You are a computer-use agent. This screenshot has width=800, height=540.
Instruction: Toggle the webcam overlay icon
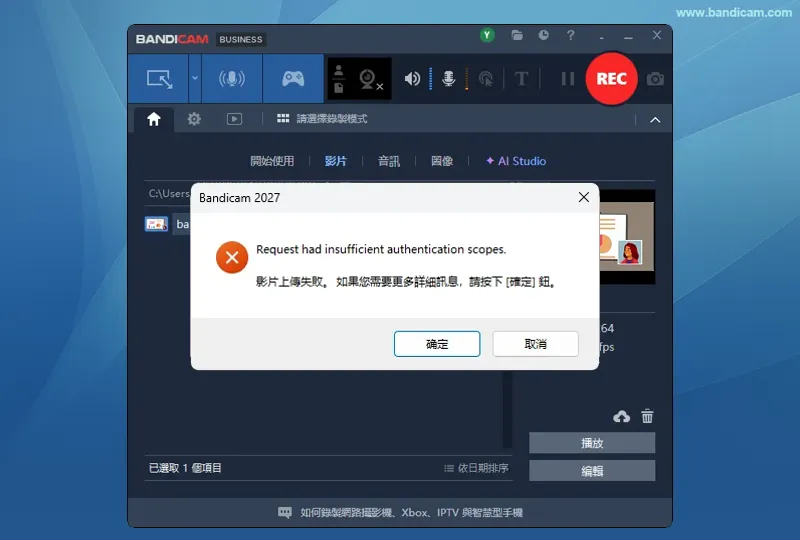tap(371, 79)
